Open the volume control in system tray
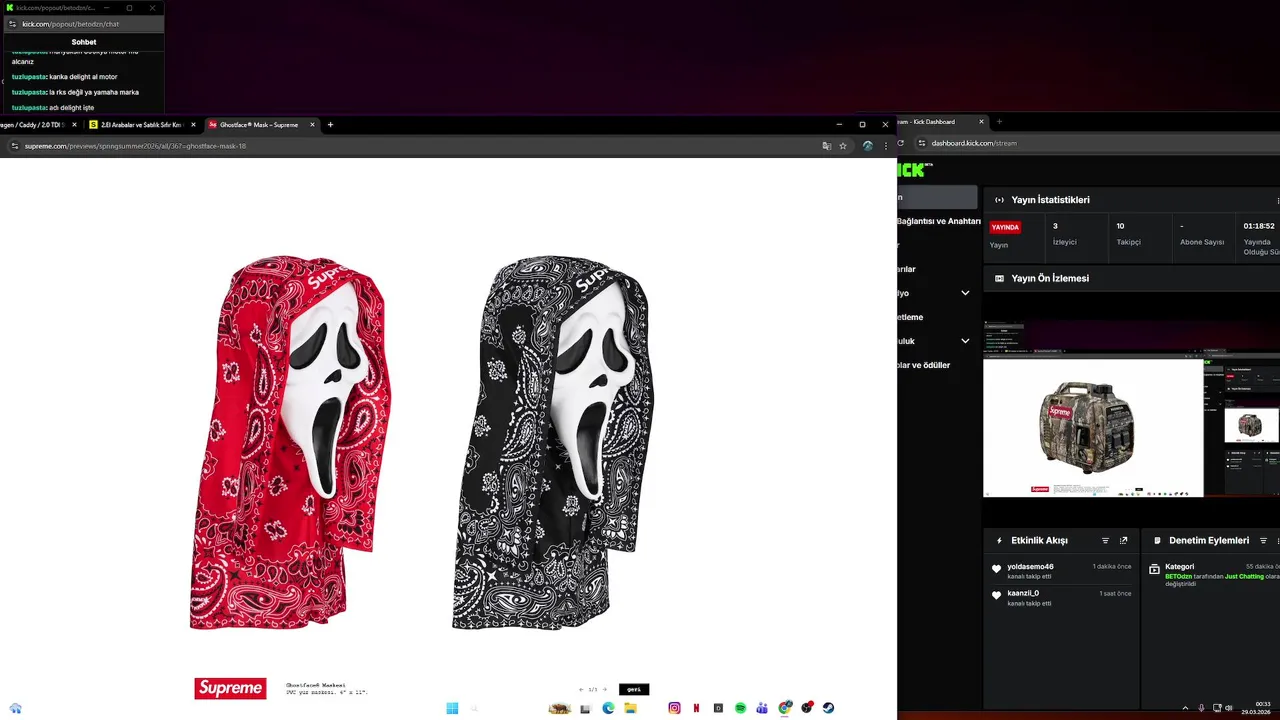The height and width of the screenshot is (720, 1280). [1229, 708]
